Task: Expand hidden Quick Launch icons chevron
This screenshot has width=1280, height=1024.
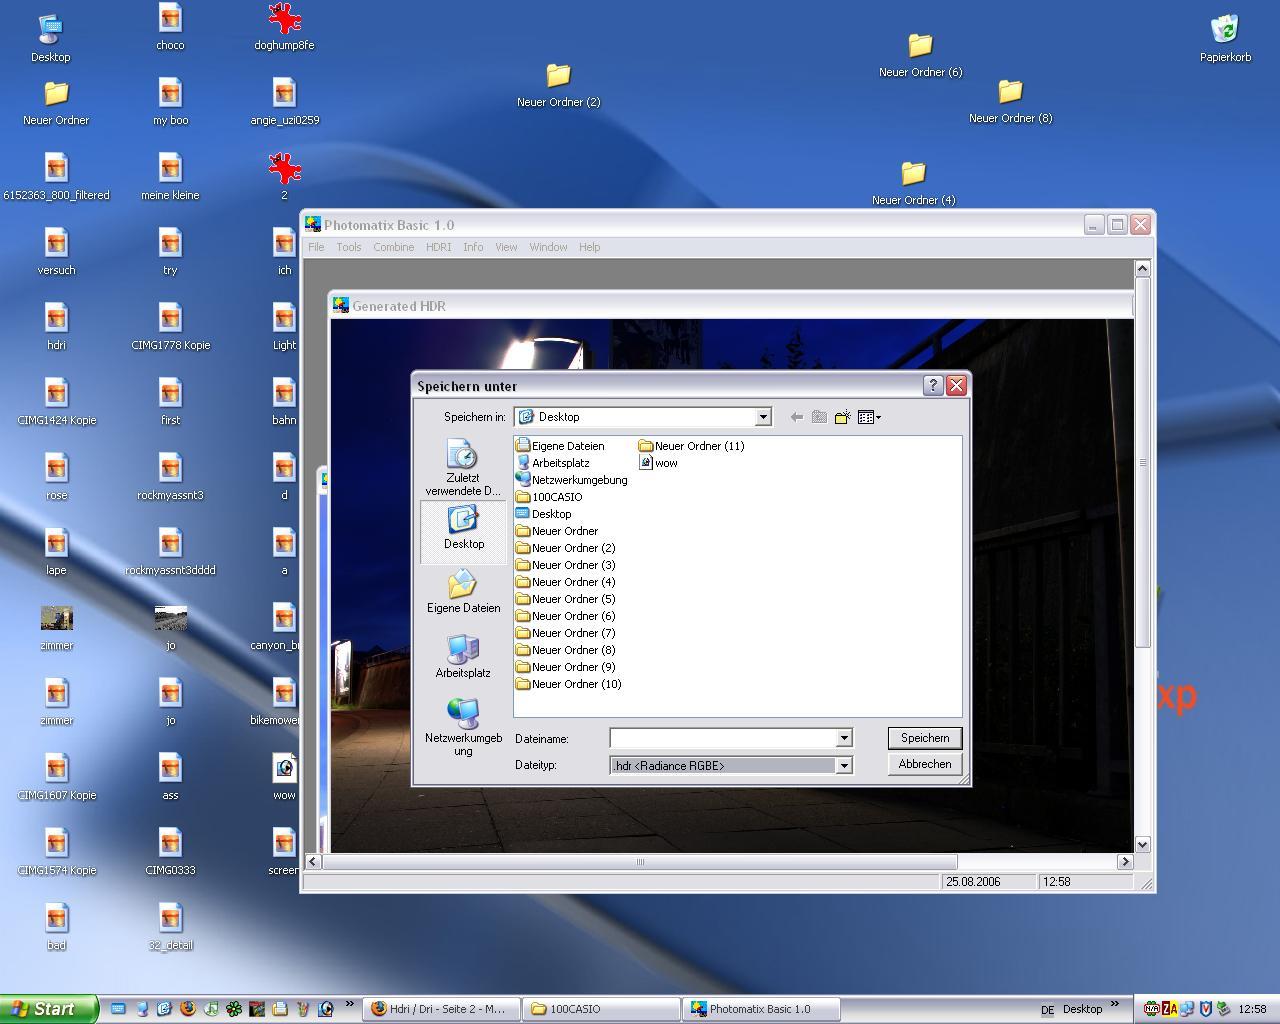Action: [350, 1005]
